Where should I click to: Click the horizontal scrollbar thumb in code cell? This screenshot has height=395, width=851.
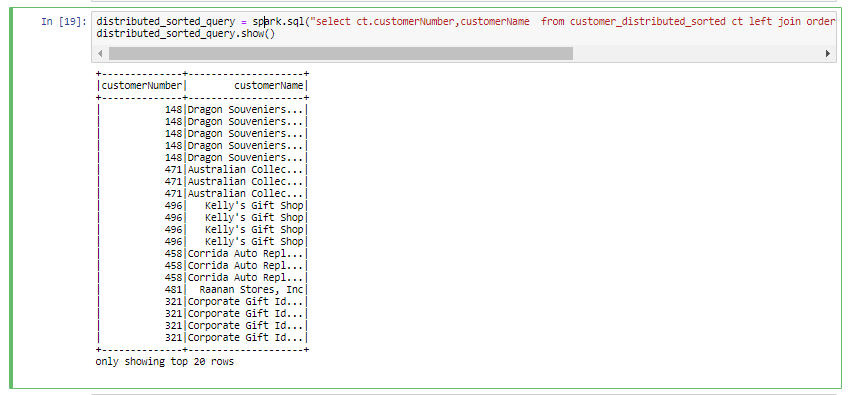click(x=341, y=54)
